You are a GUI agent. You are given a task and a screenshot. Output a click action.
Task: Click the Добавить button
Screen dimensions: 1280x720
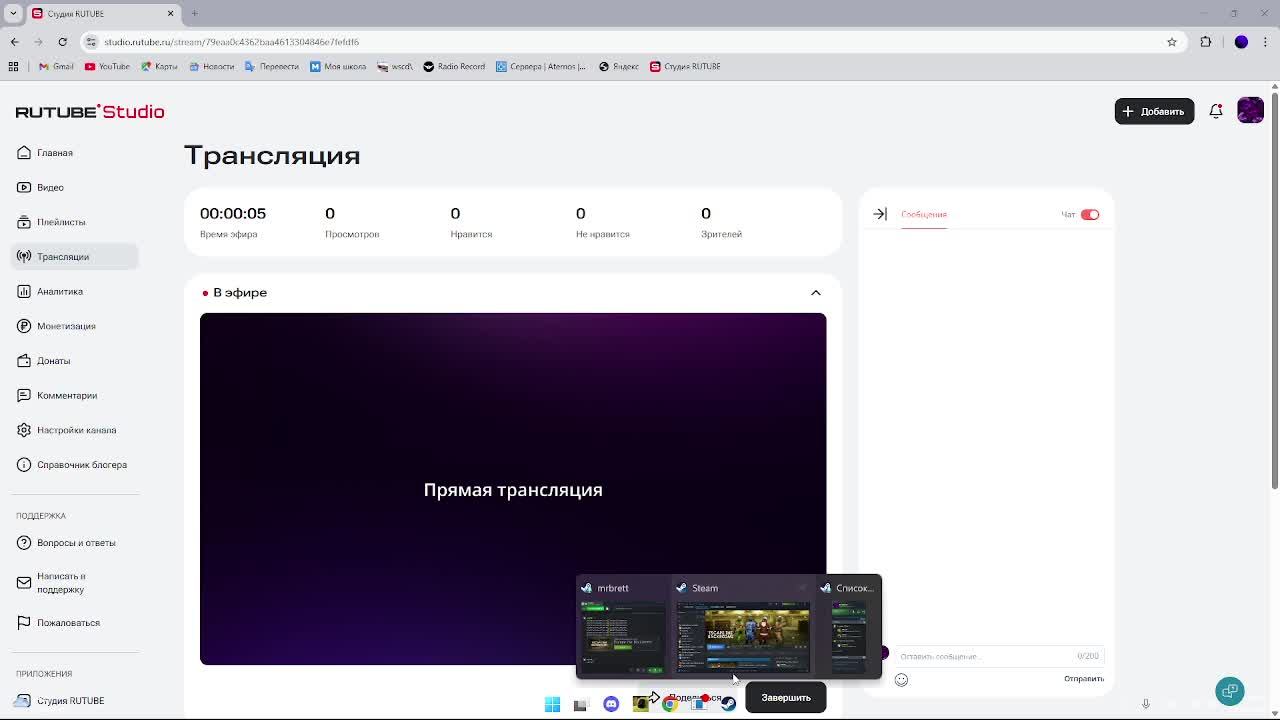coord(1154,111)
